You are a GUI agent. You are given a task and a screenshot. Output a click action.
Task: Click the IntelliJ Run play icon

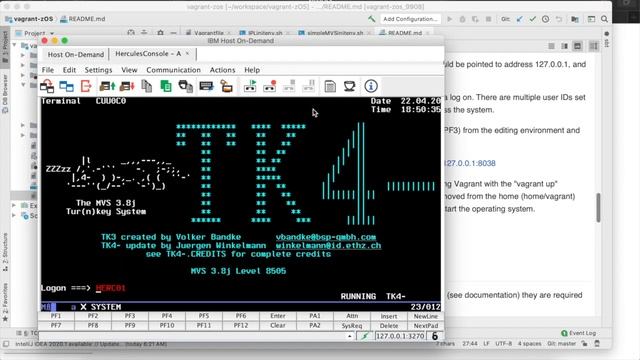point(449,19)
